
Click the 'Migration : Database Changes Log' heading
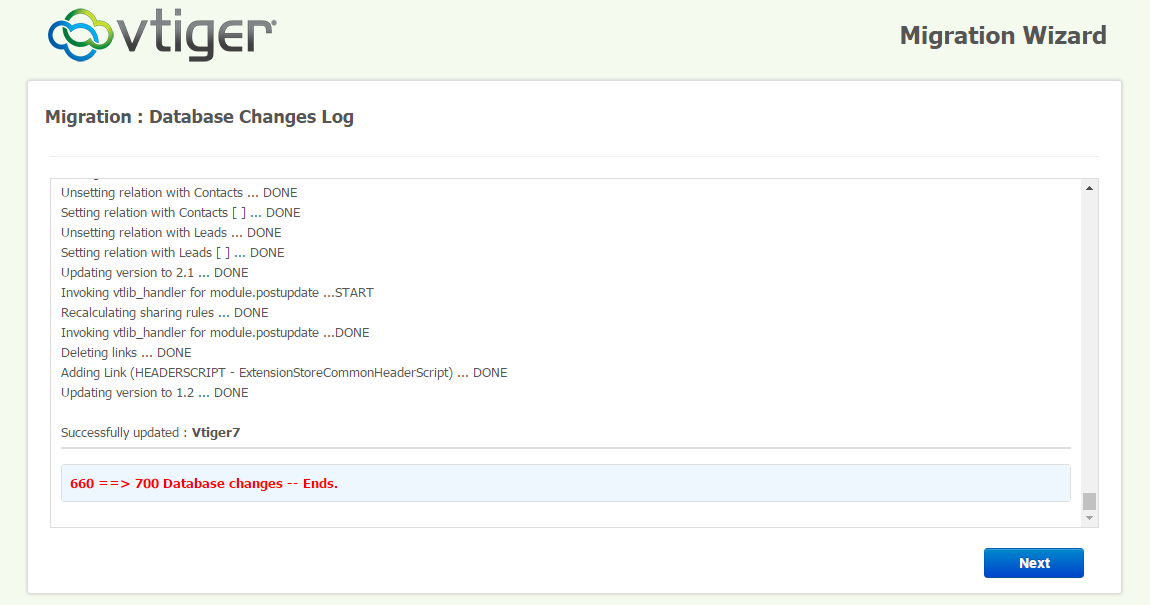point(199,117)
